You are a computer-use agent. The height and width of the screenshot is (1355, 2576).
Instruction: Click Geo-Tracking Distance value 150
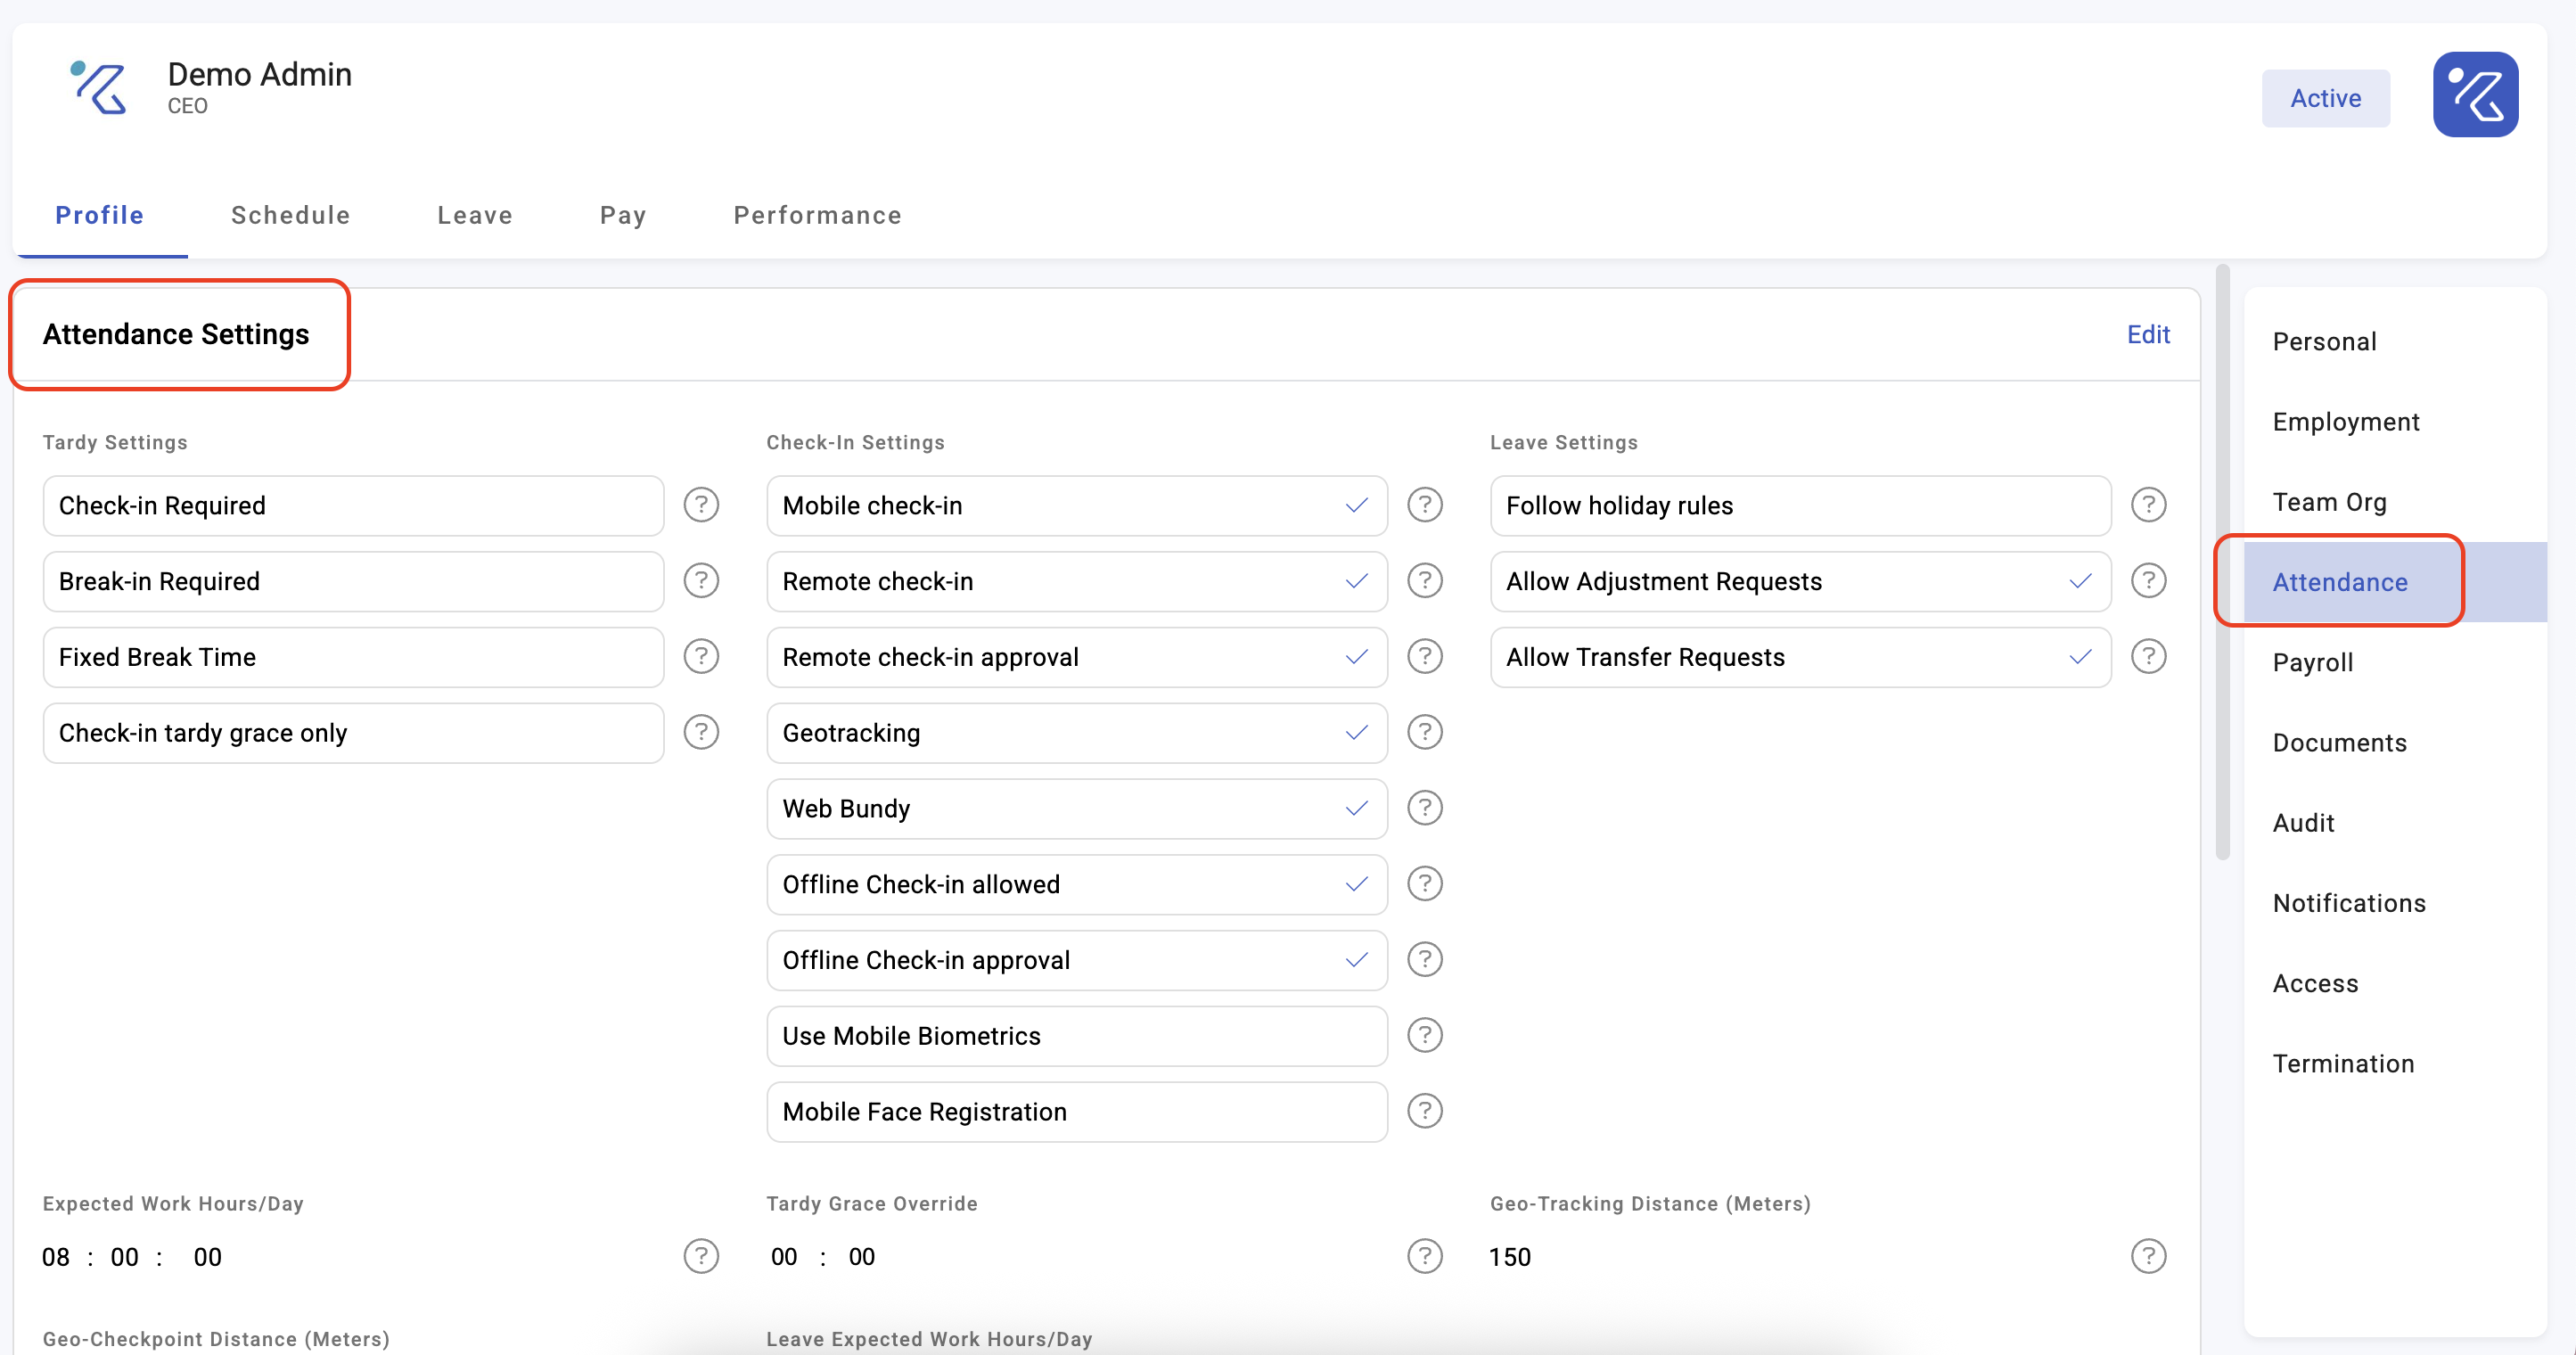pos(1509,1257)
